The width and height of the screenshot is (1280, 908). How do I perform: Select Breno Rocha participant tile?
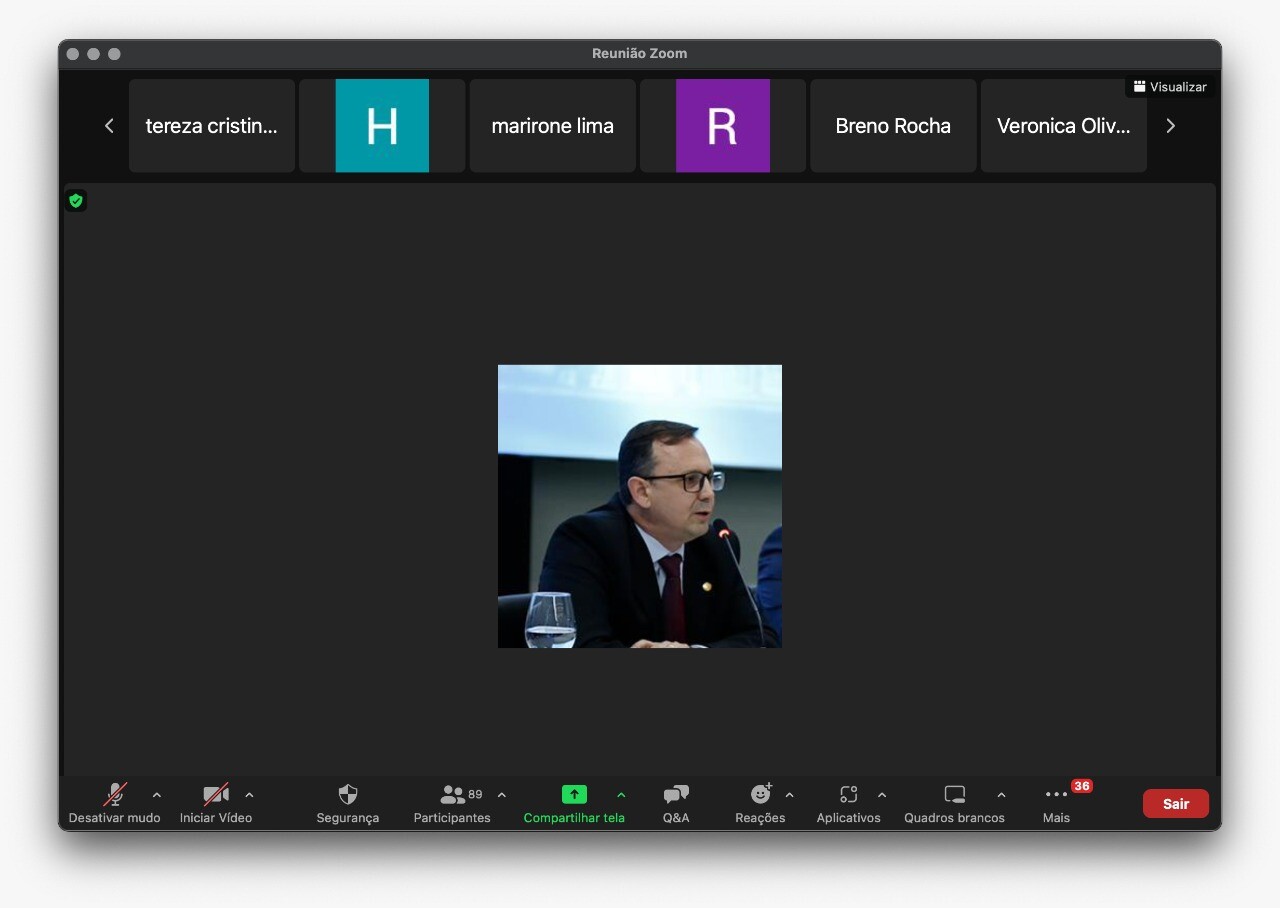(893, 126)
